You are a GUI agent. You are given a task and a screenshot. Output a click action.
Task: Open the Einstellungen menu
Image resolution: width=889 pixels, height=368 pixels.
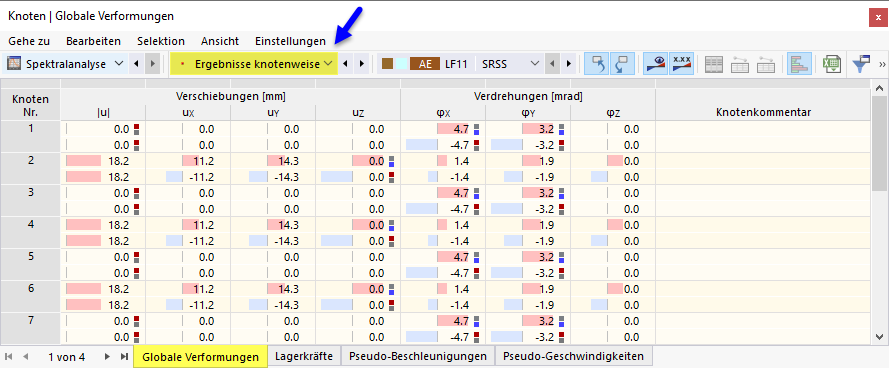click(x=290, y=41)
